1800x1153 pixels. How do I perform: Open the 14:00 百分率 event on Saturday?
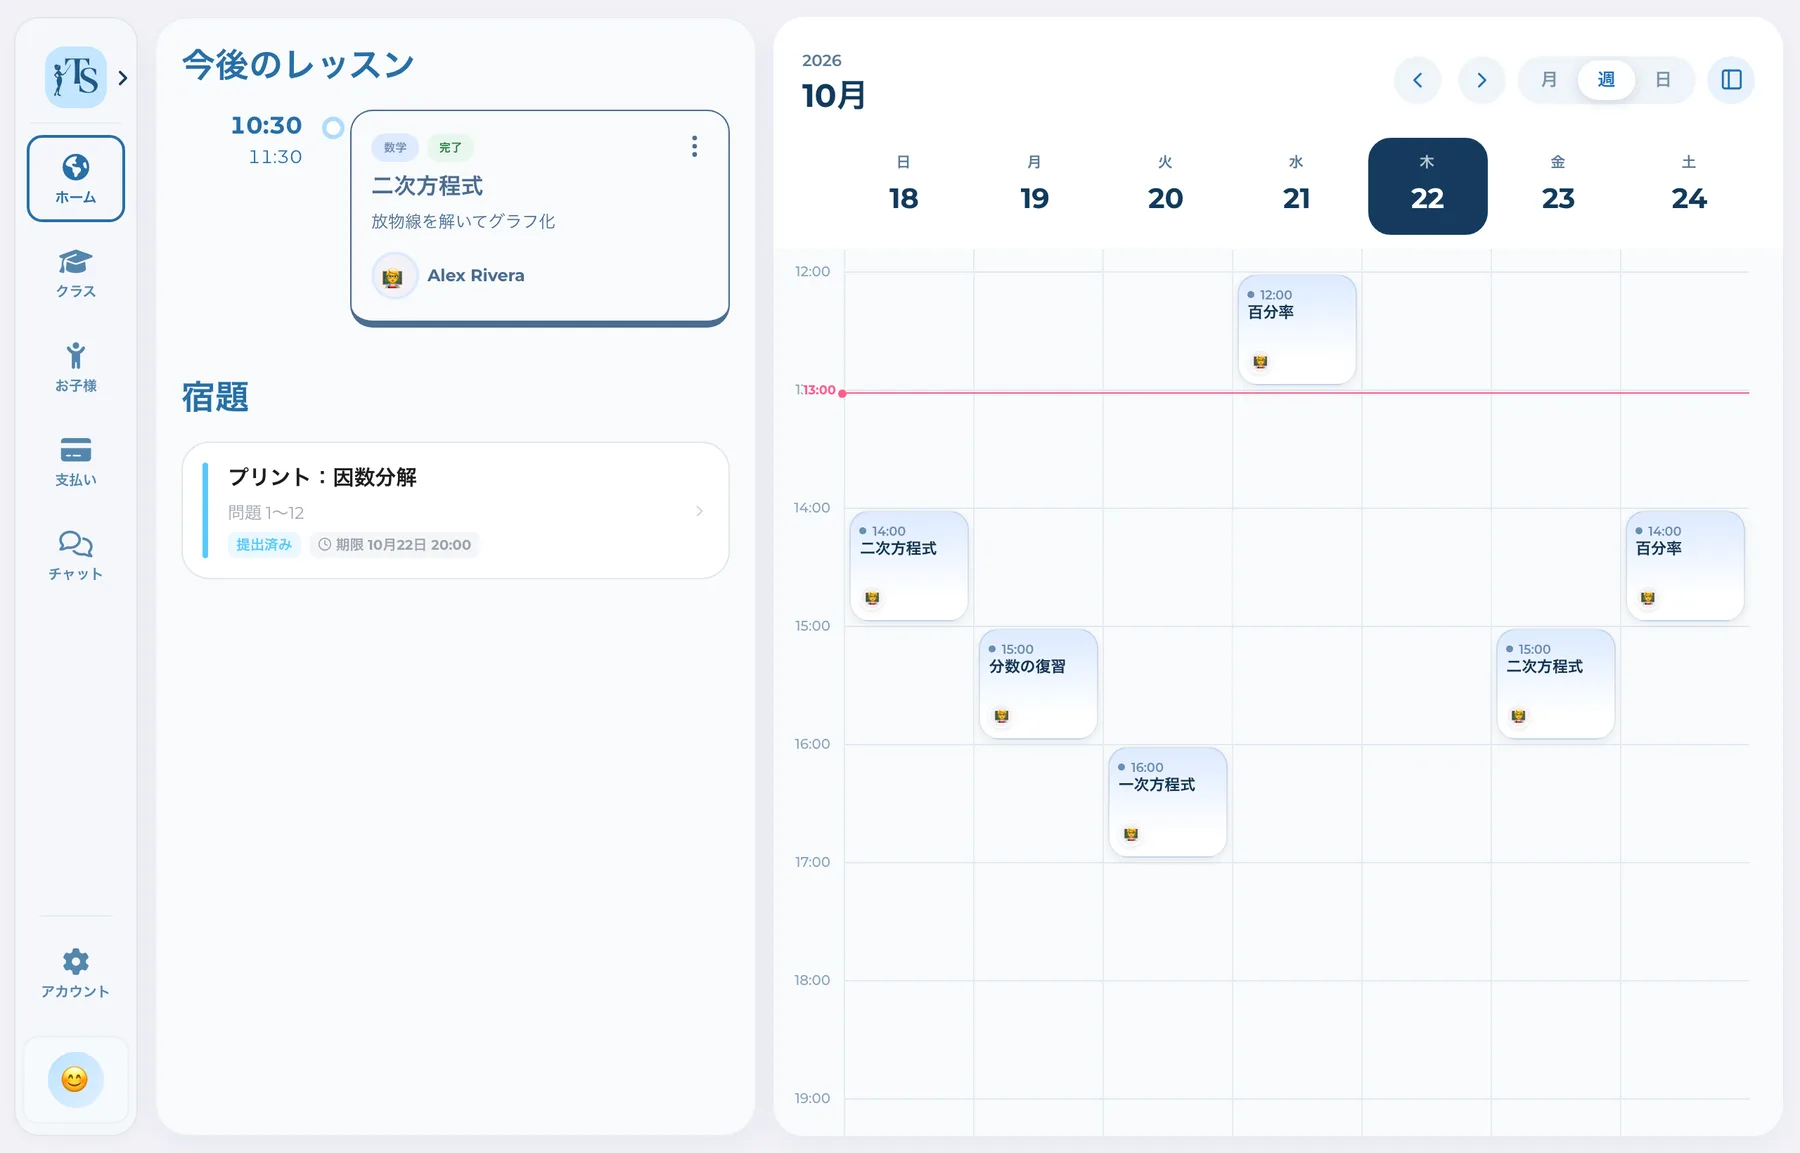[x=1685, y=566]
